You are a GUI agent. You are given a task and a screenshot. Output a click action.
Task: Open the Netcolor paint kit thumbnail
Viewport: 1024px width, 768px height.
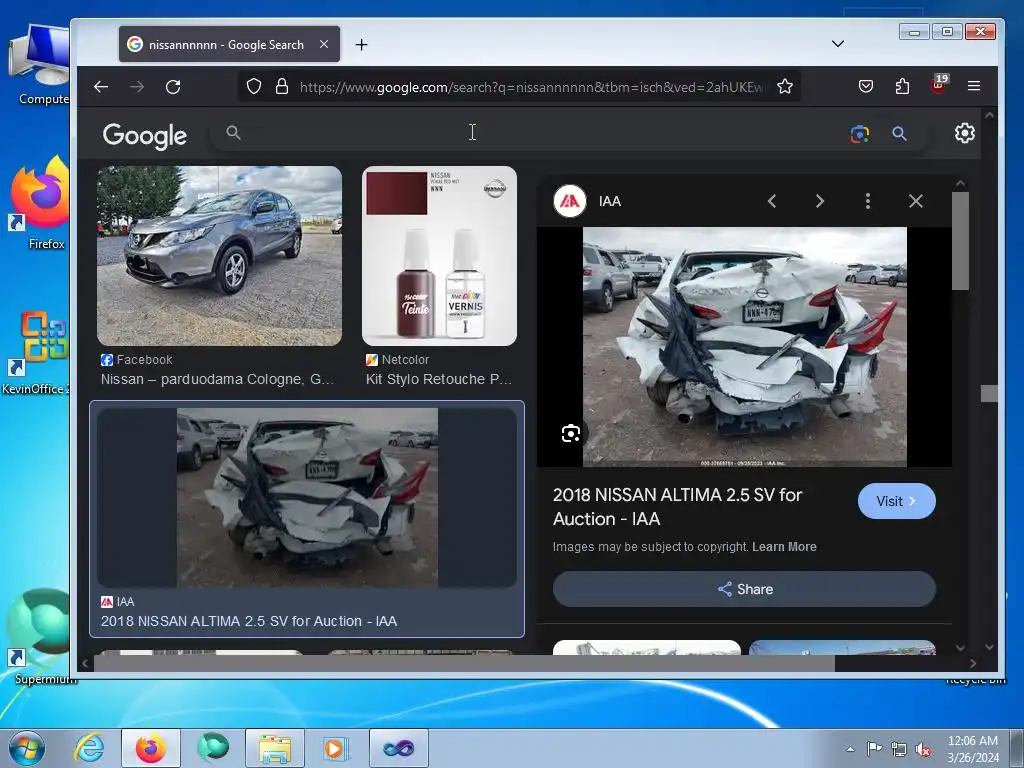(x=440, y=256)
